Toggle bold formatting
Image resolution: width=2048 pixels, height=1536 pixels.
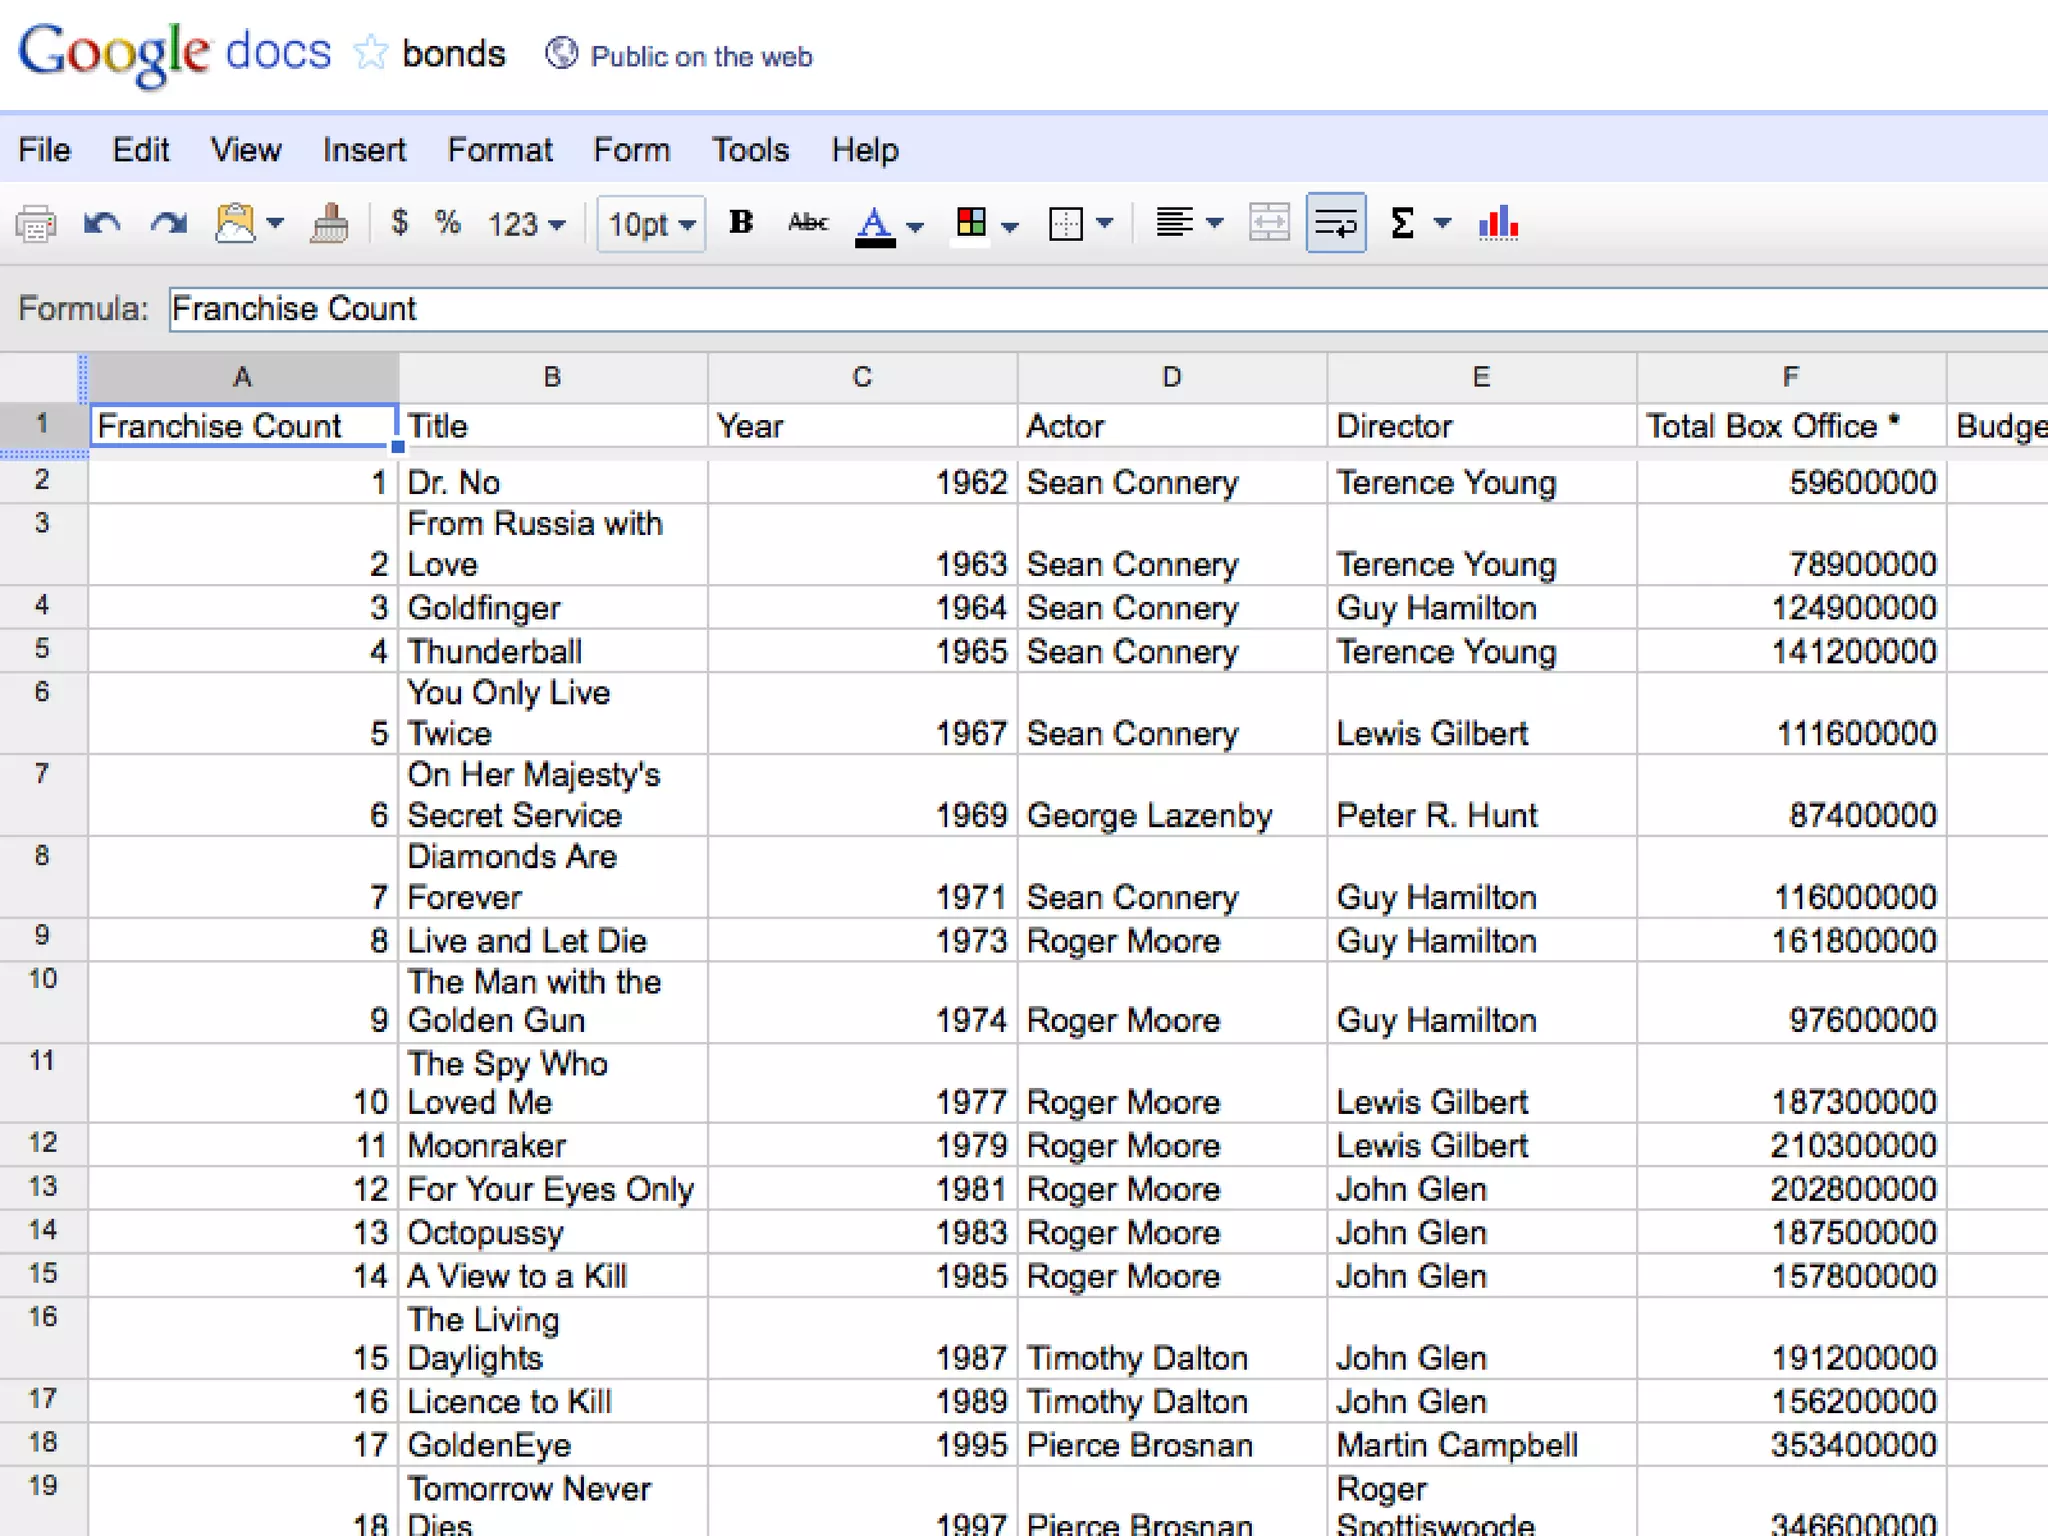741,222
